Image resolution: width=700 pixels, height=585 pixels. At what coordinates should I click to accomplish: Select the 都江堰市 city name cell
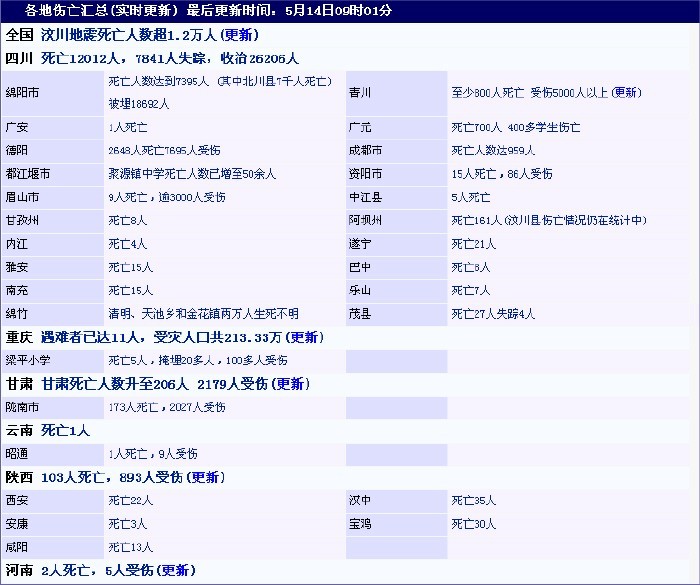point(28,174)
